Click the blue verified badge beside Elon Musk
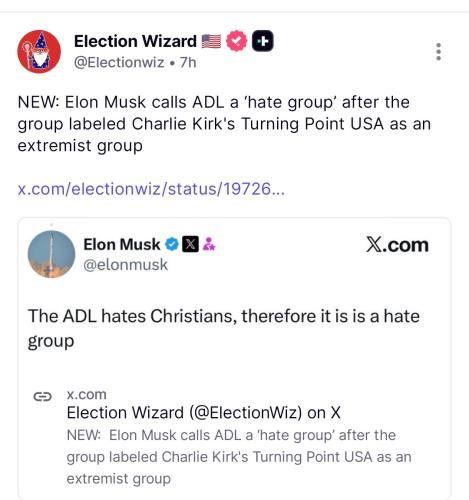 tap(172, 244)
